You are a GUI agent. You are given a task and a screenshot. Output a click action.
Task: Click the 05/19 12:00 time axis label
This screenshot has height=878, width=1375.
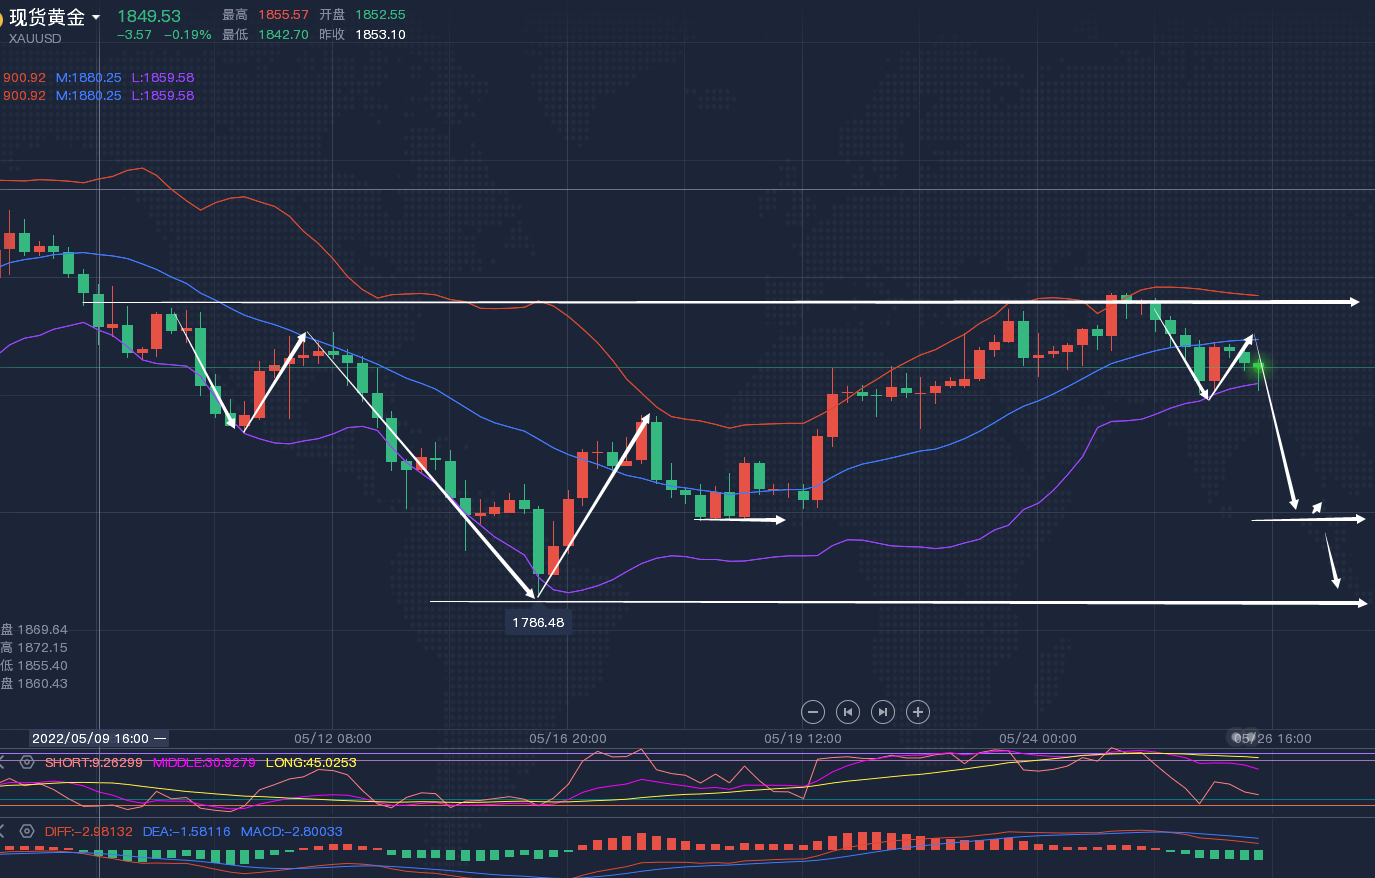click(803, 738)
